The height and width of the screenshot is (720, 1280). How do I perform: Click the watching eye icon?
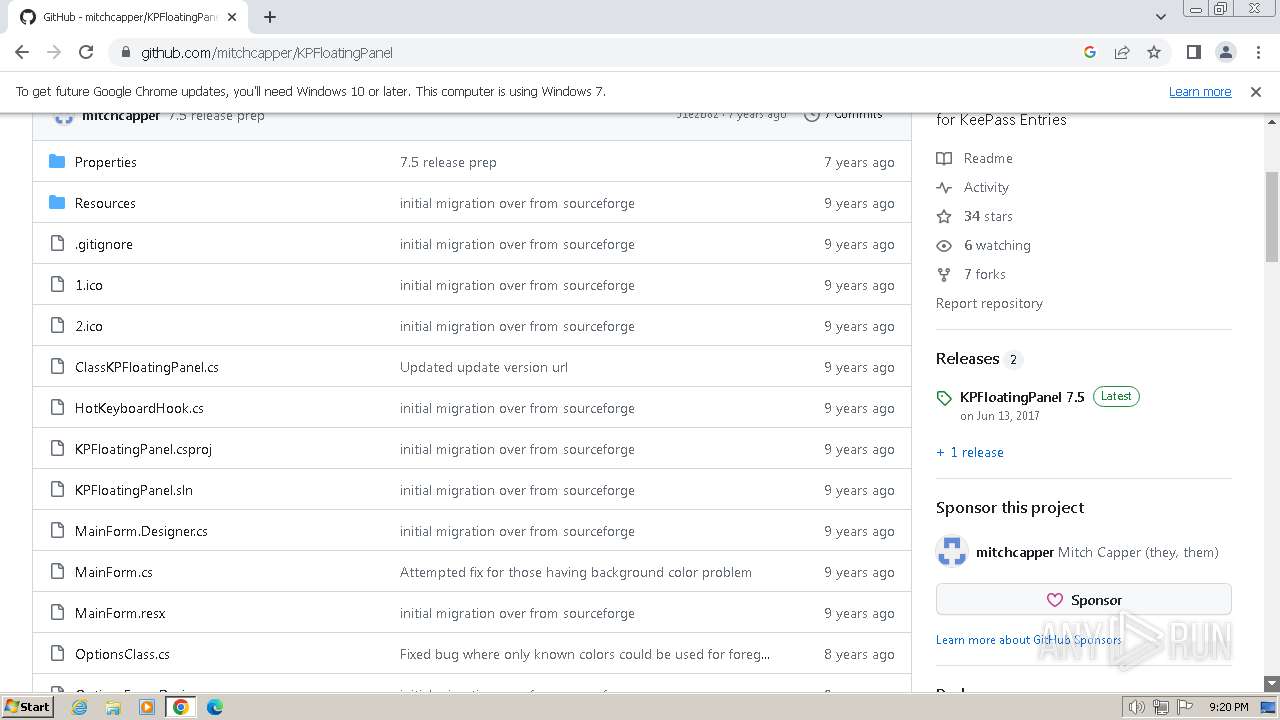(x=944, y=245)
